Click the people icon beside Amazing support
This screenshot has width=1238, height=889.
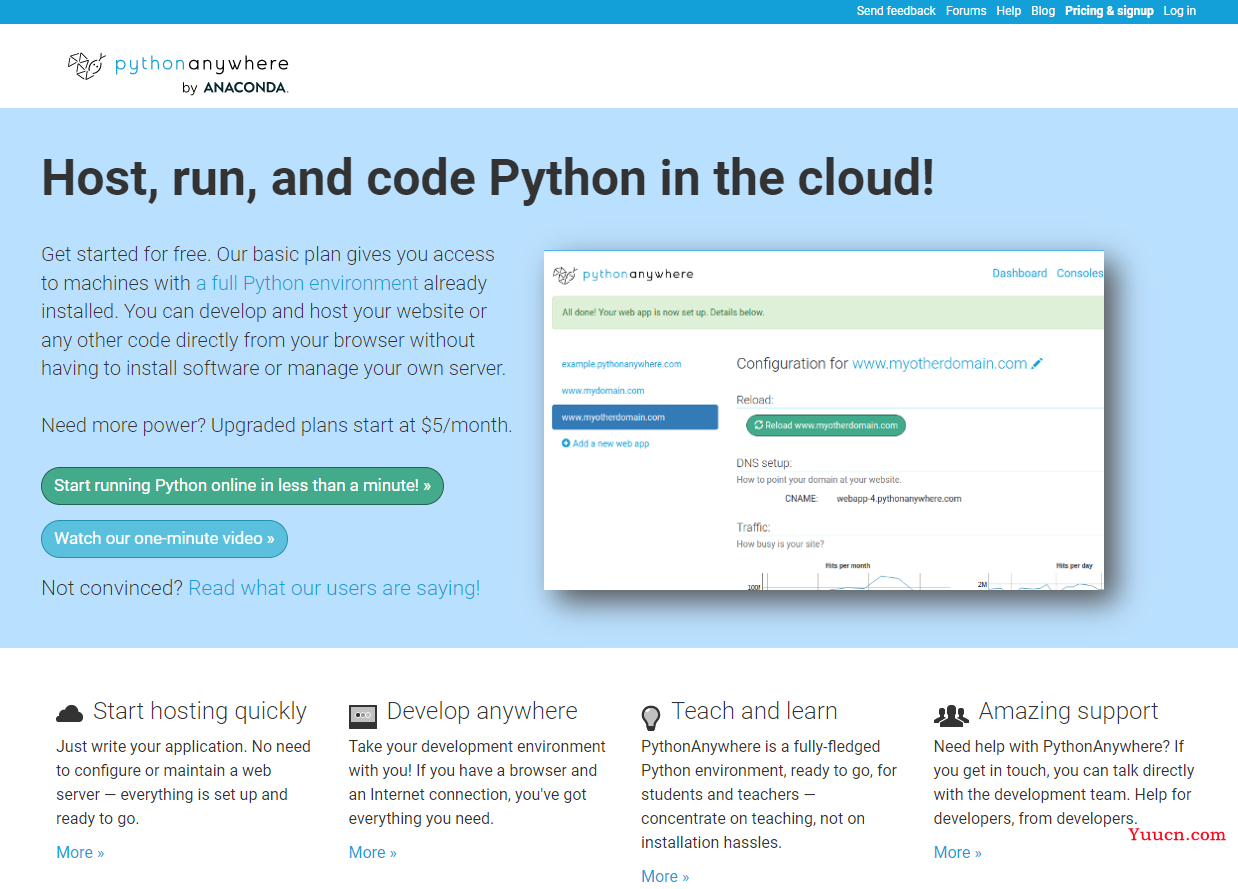tap(951, 715)
